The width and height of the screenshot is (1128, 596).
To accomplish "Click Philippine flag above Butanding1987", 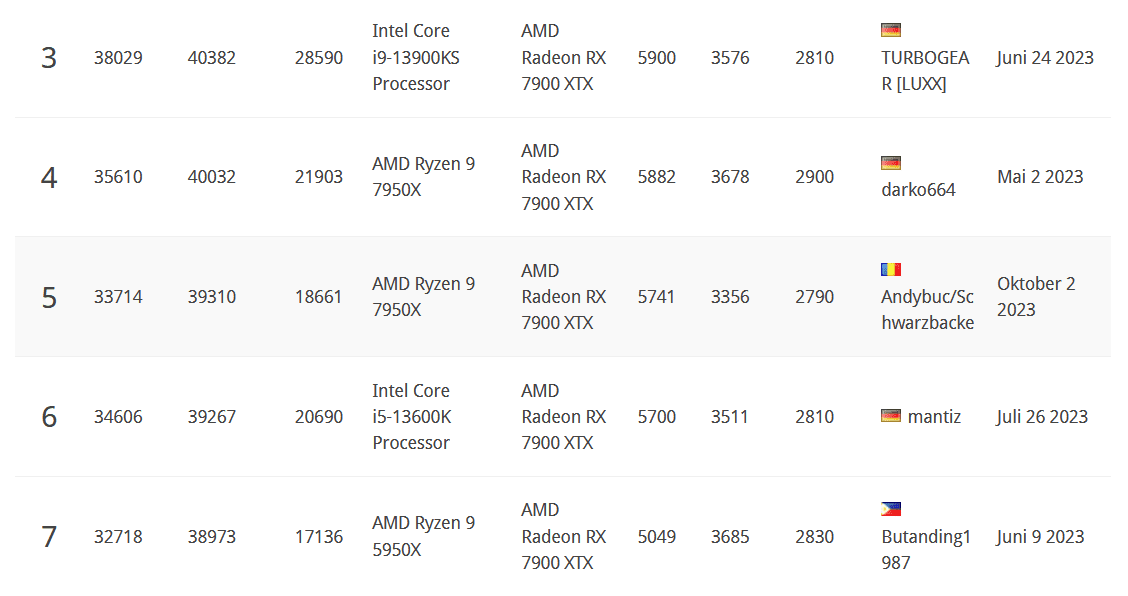I will (891, 510).
